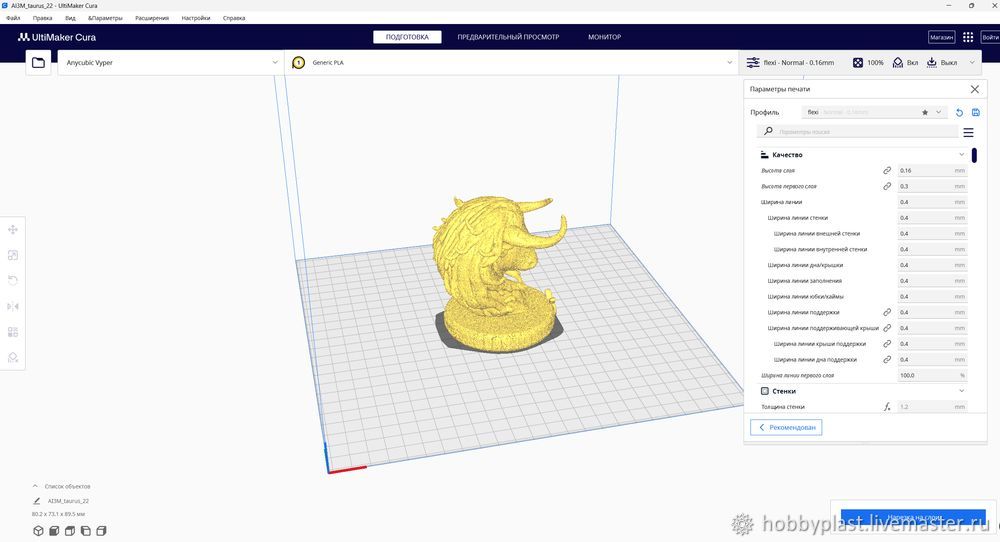Open the Настройки menu
The height and width of the screenshot is (542, 1000).
tap(196, 18)
